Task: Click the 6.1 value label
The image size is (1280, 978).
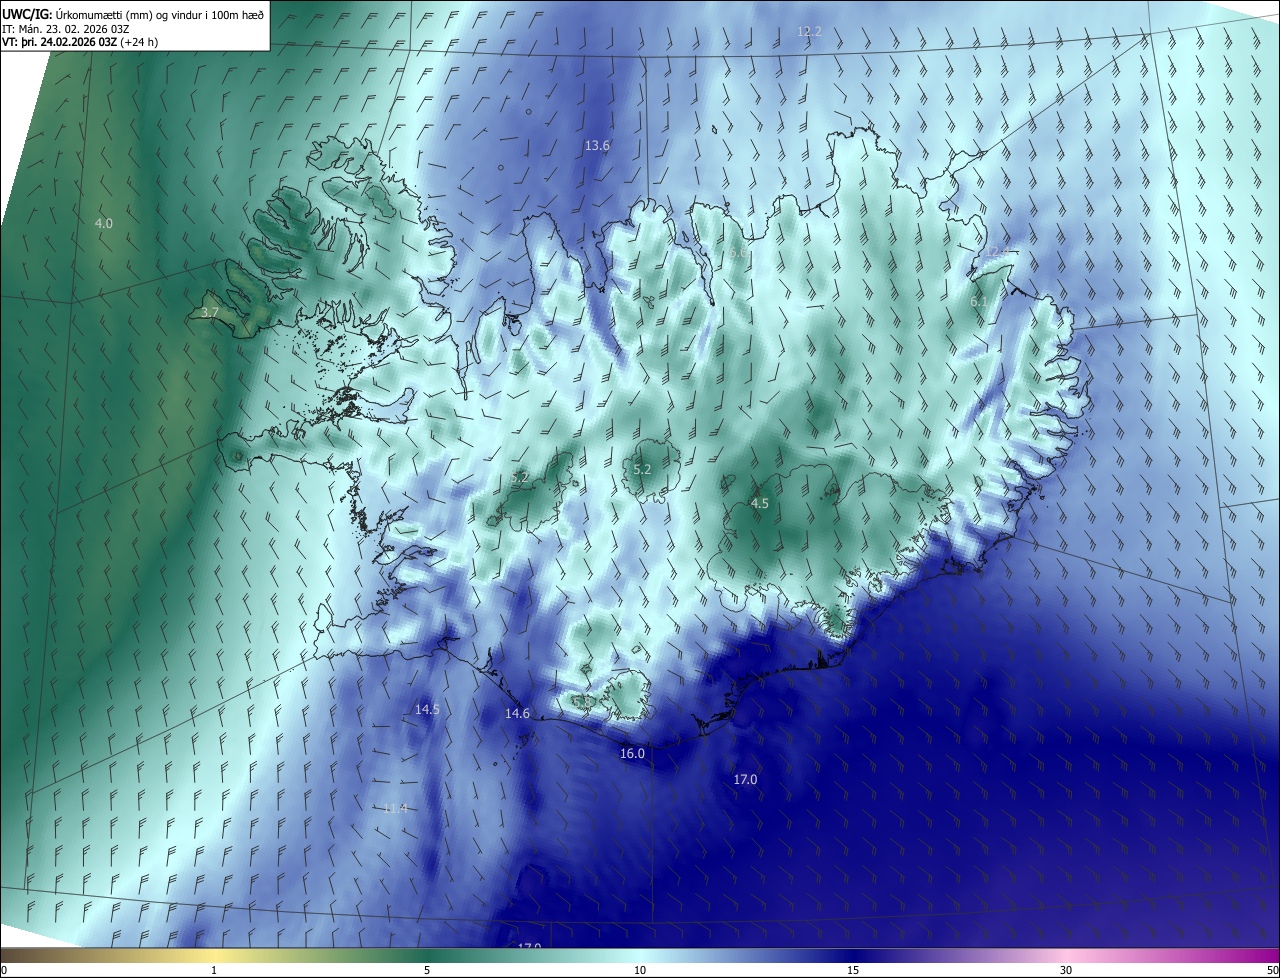Action: (x=979, y=301)
